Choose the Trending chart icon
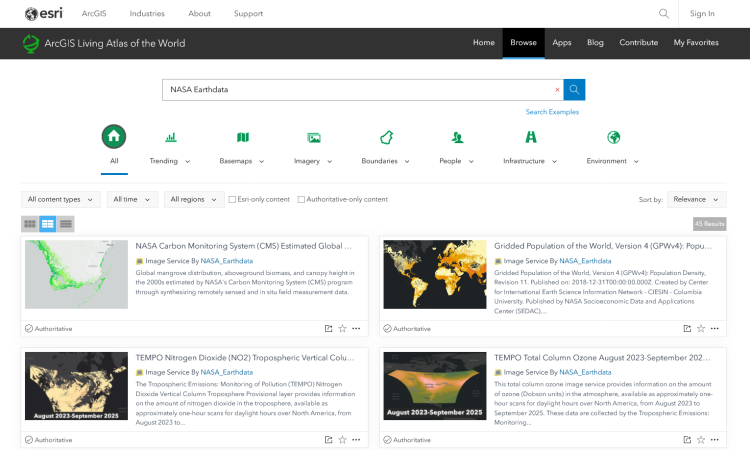This screenshot has height=450, width=750. (171, 138)
